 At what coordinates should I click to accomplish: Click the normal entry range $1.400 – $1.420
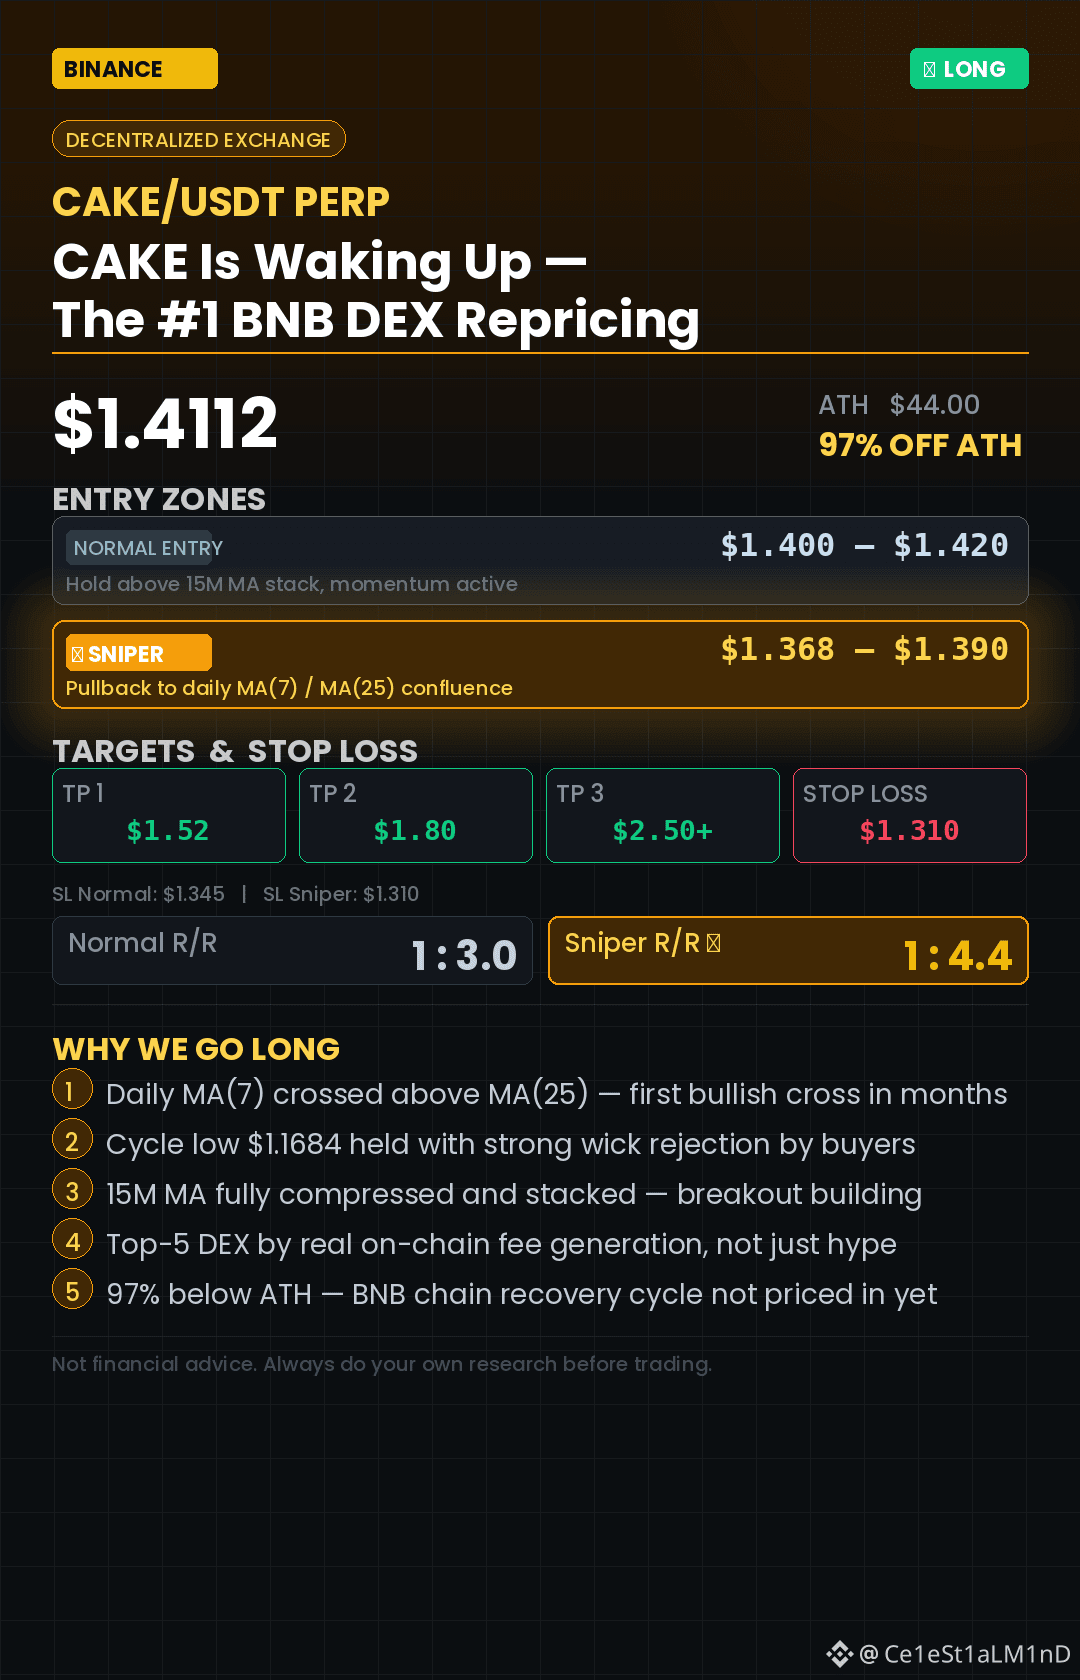(864, 546)
